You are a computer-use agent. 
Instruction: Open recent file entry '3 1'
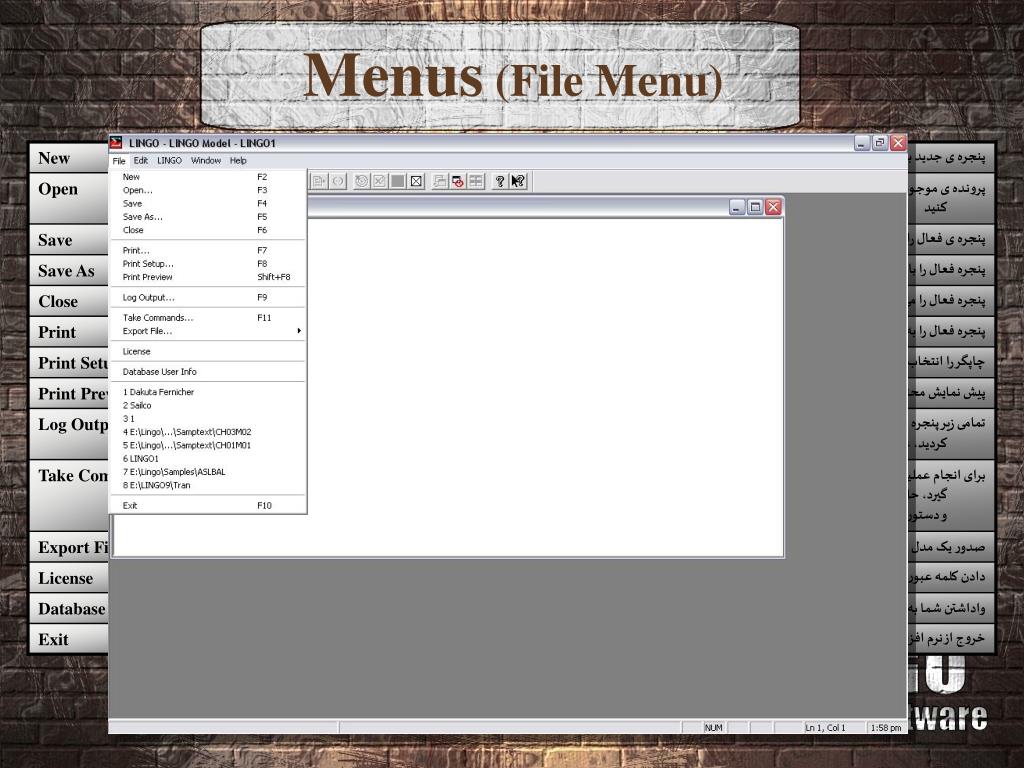pyautogui.click(x=208, y=419)
